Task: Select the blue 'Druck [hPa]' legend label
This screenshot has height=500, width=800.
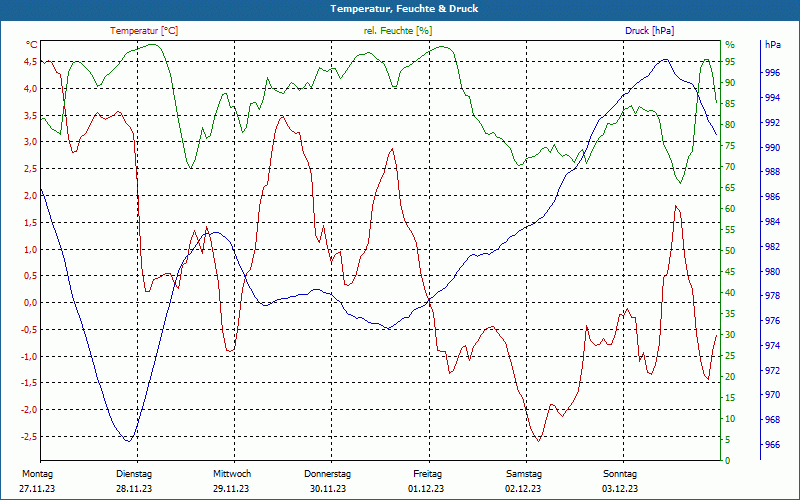Action: (649, 31)
